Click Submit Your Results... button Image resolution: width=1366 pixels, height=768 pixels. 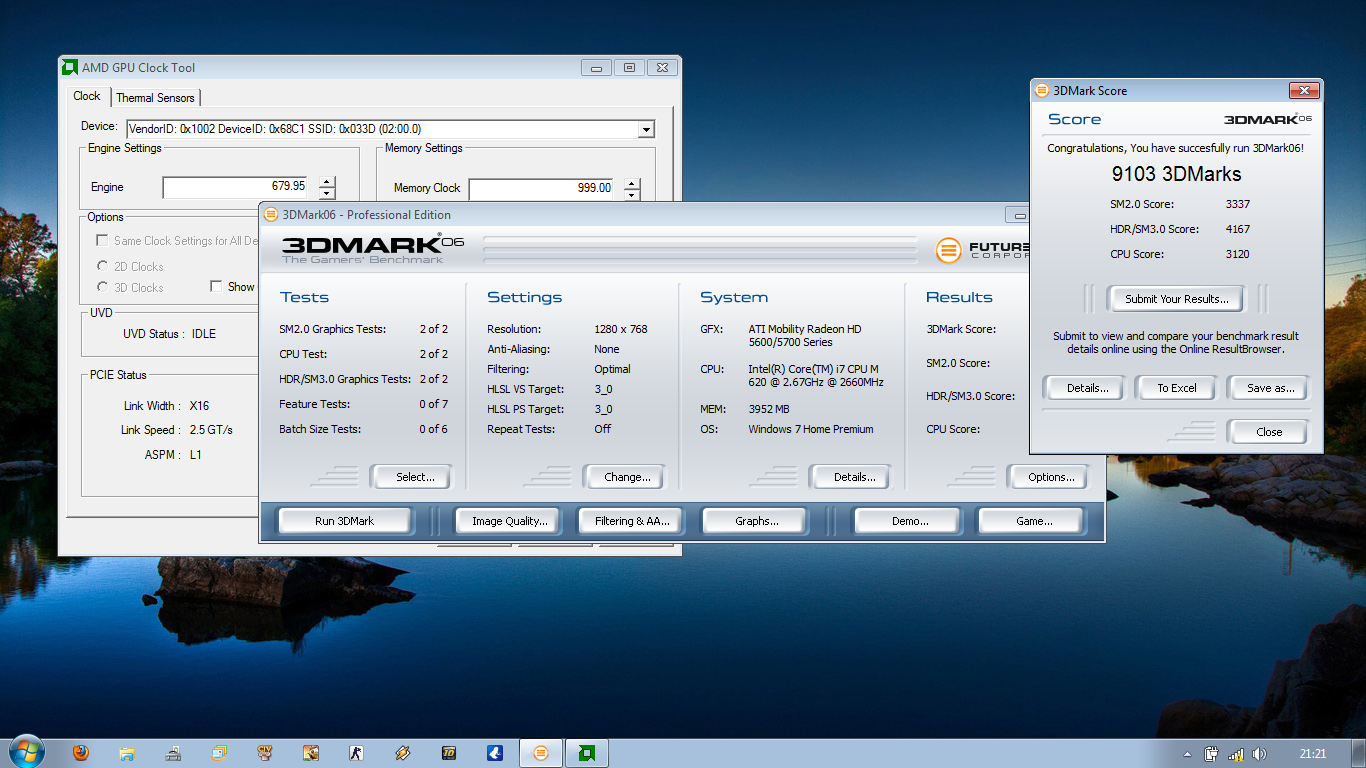coord(1175,299)
